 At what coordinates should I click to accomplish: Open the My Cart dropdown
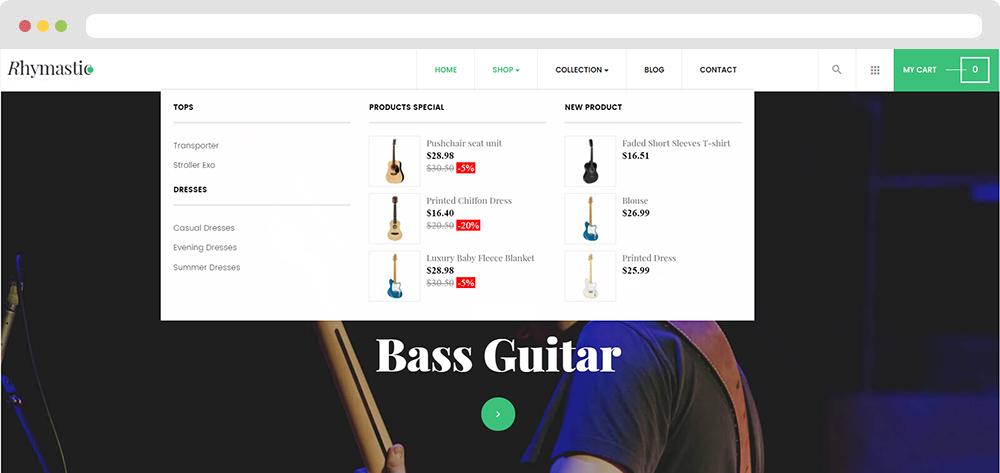click(946, 70)
